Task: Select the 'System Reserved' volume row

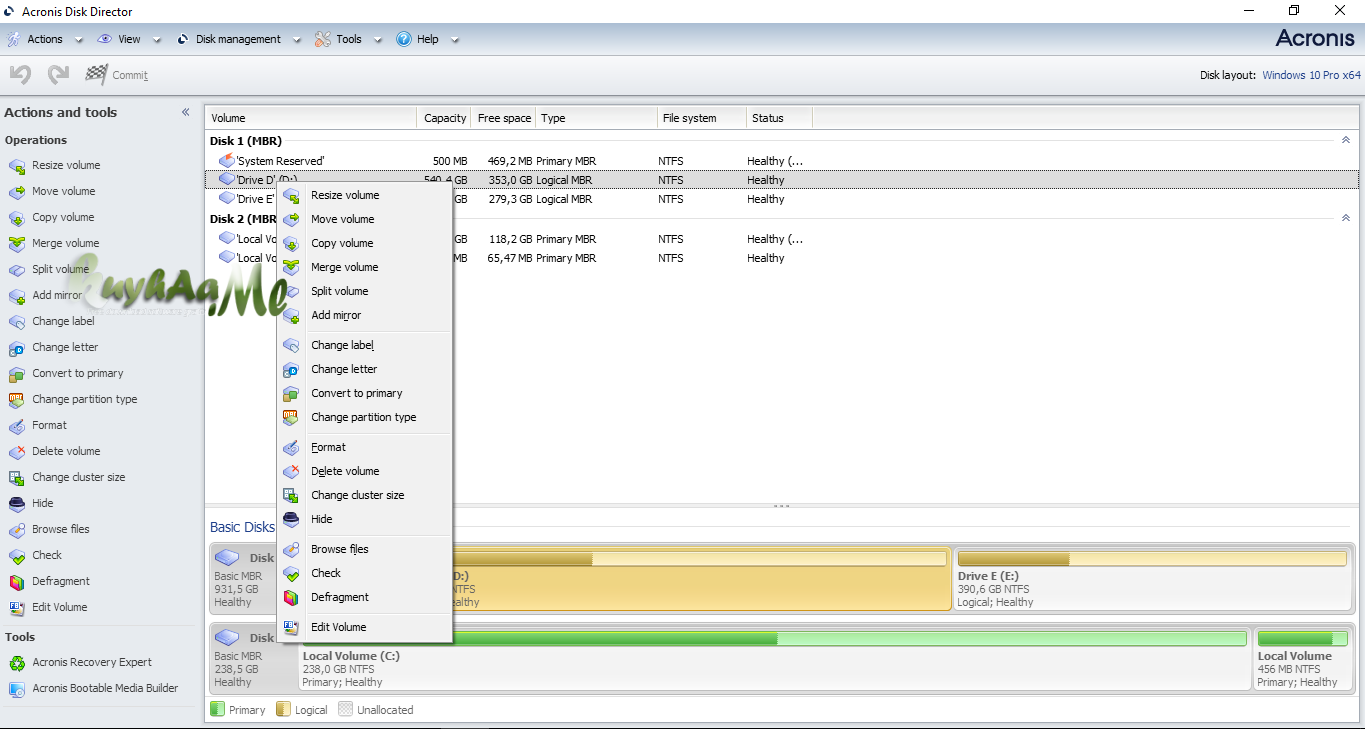Action: (782, 160)
